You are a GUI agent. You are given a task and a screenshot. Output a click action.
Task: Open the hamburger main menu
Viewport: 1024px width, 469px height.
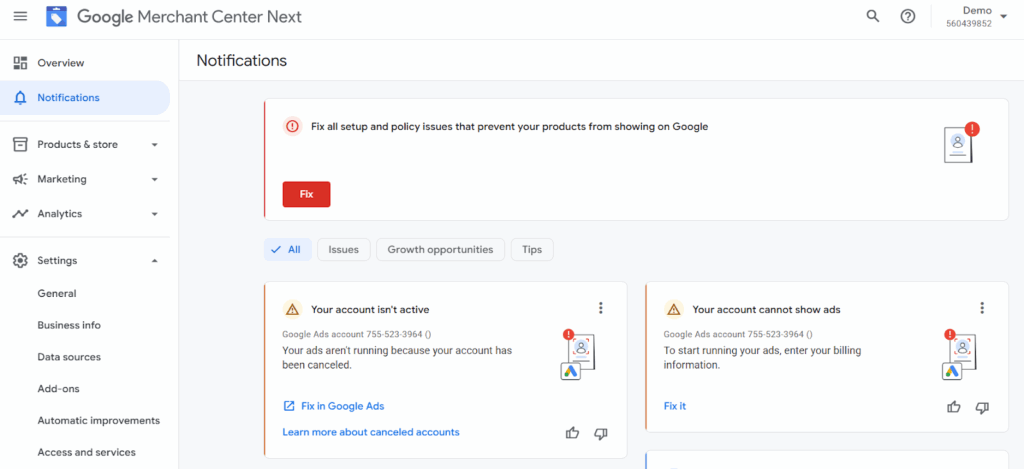click(20, 16)
